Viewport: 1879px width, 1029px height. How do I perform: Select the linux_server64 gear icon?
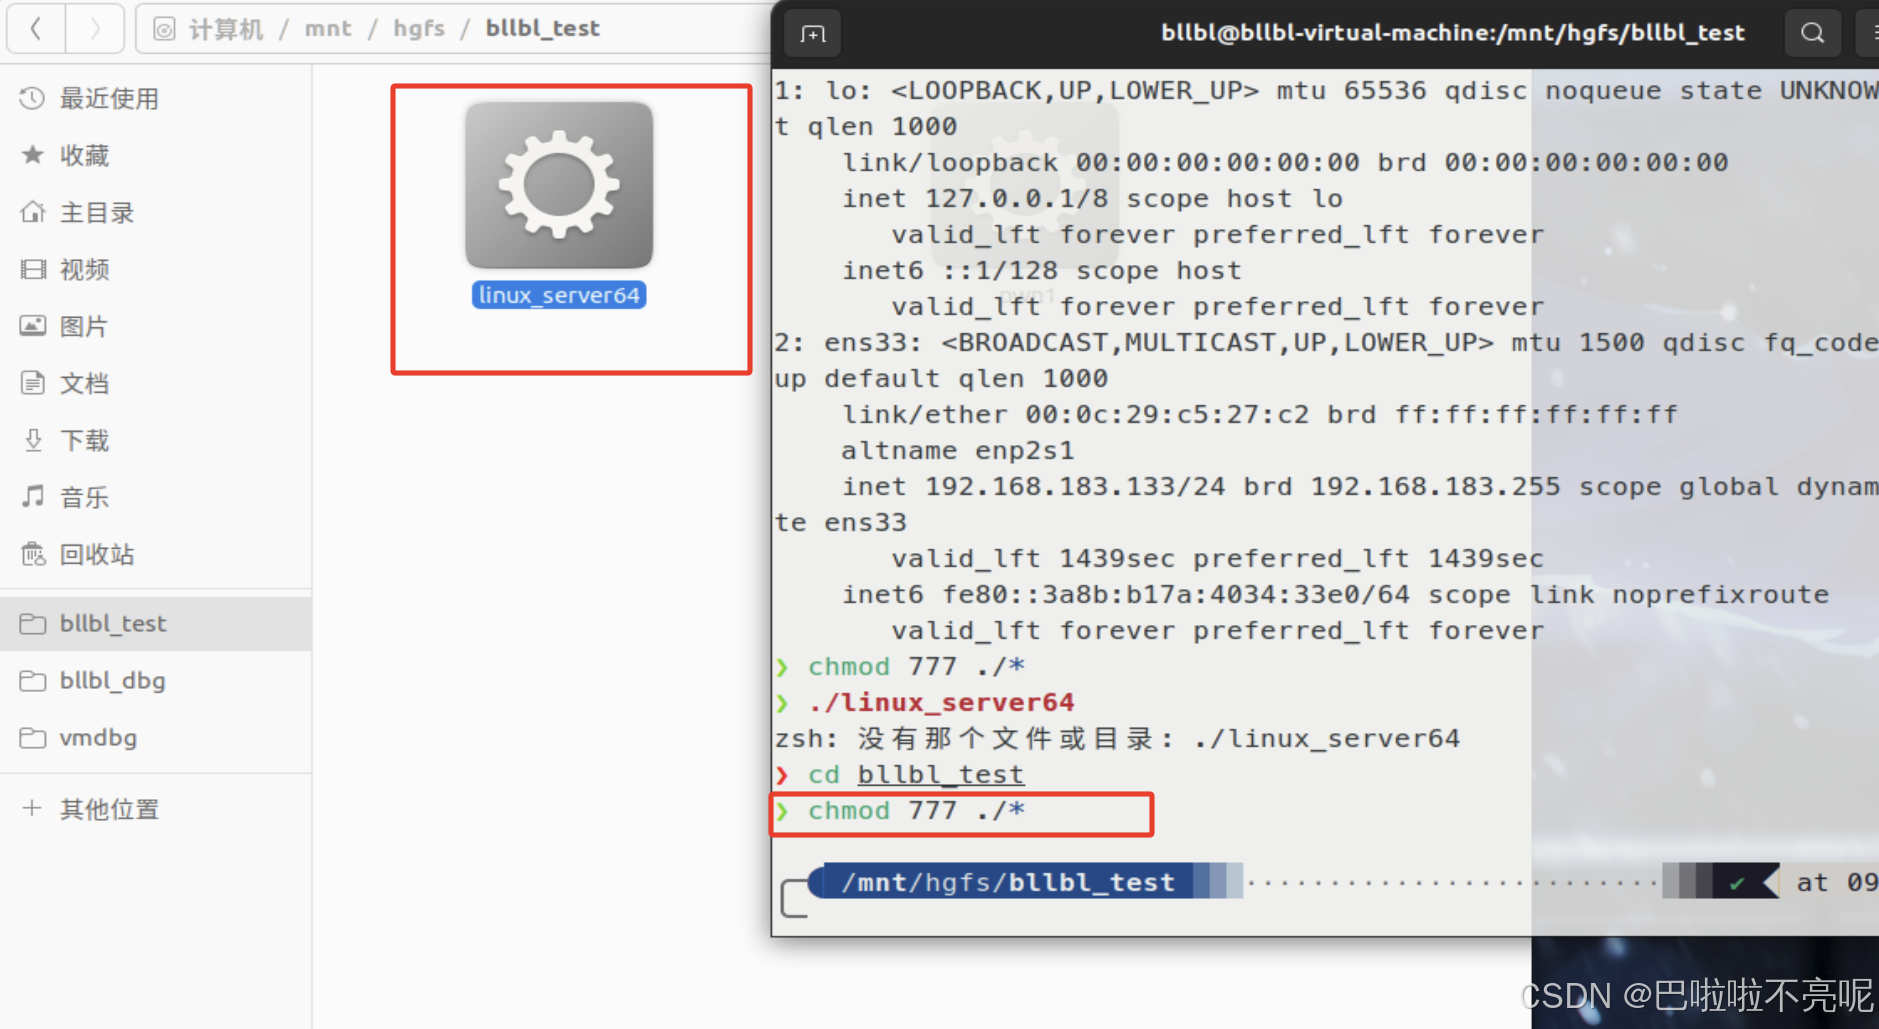pos(559,186)
